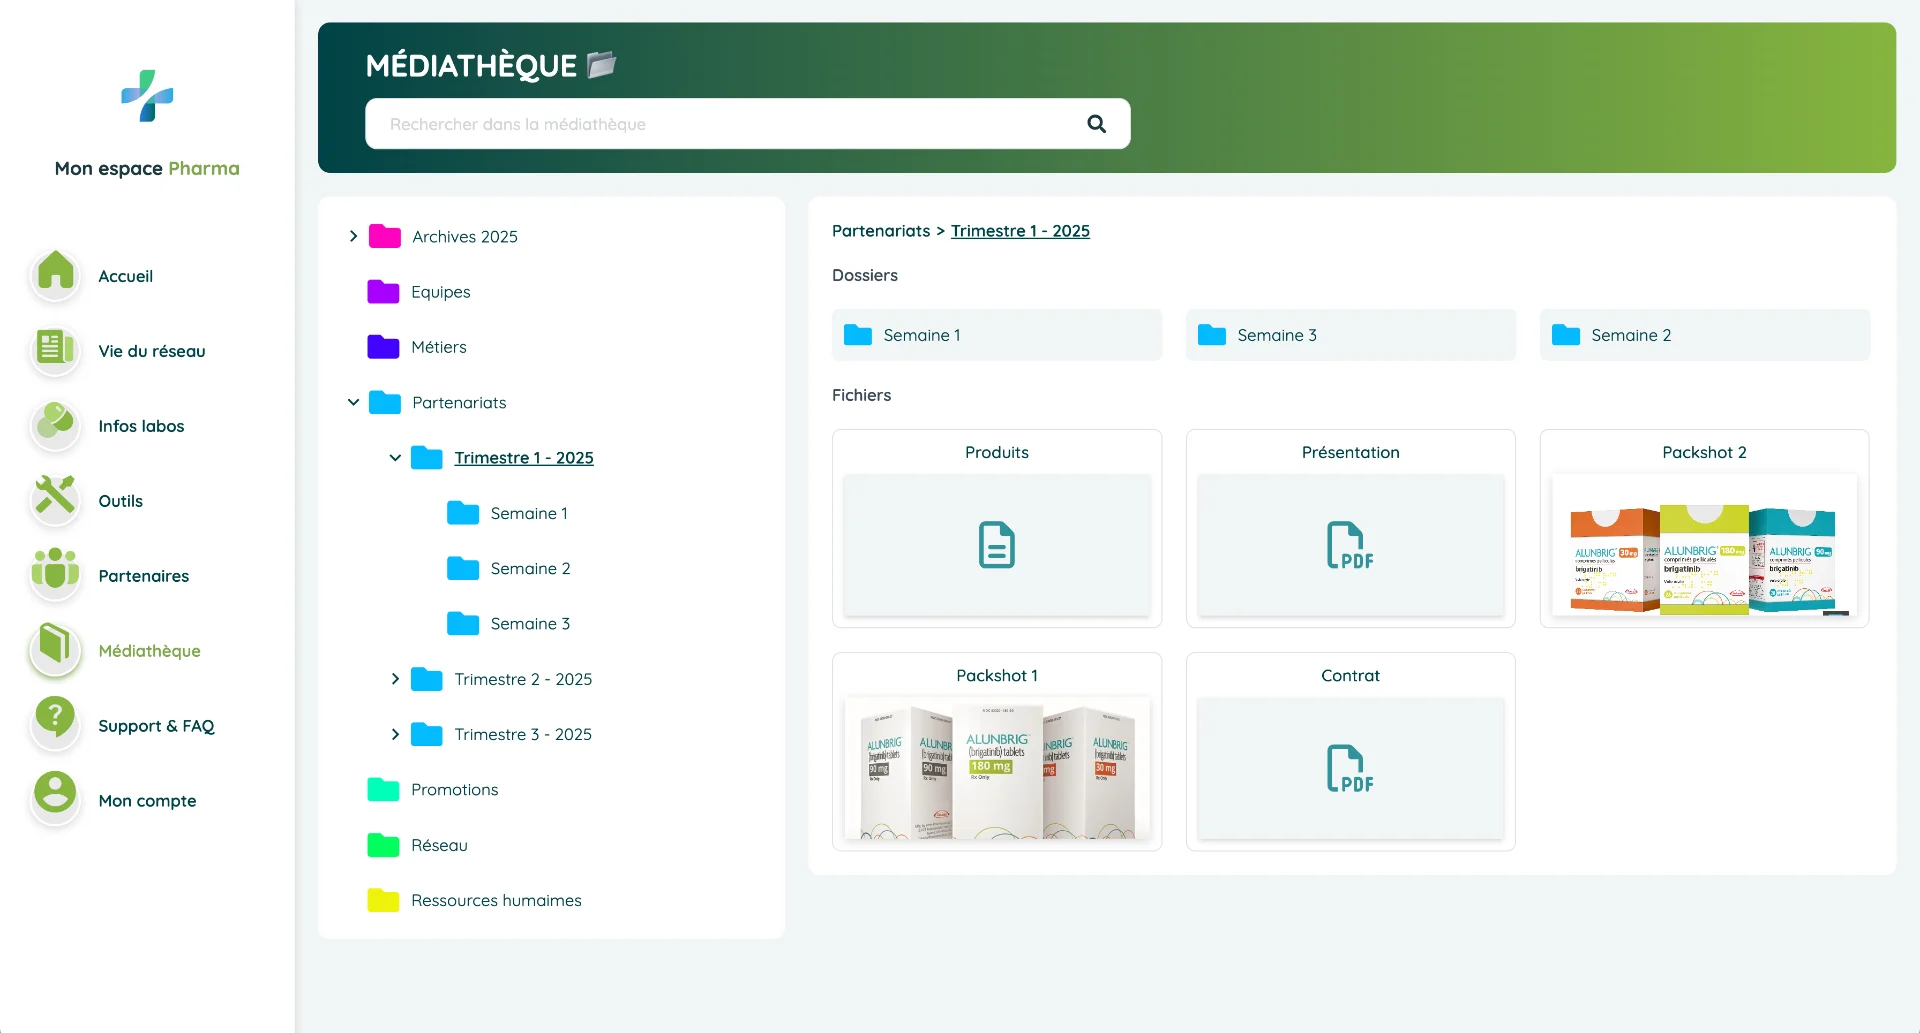1920x1033 pixels.
Task: Open Mon compte menu item
Action: pos(147,801)
